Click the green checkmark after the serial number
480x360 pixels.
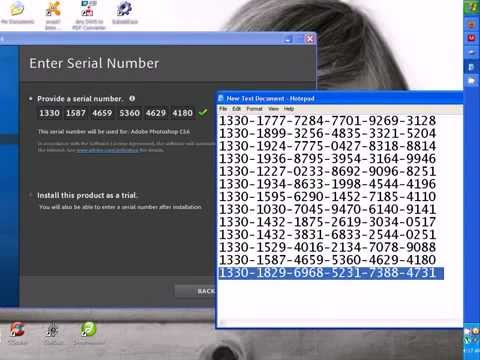tap(203, 113)
